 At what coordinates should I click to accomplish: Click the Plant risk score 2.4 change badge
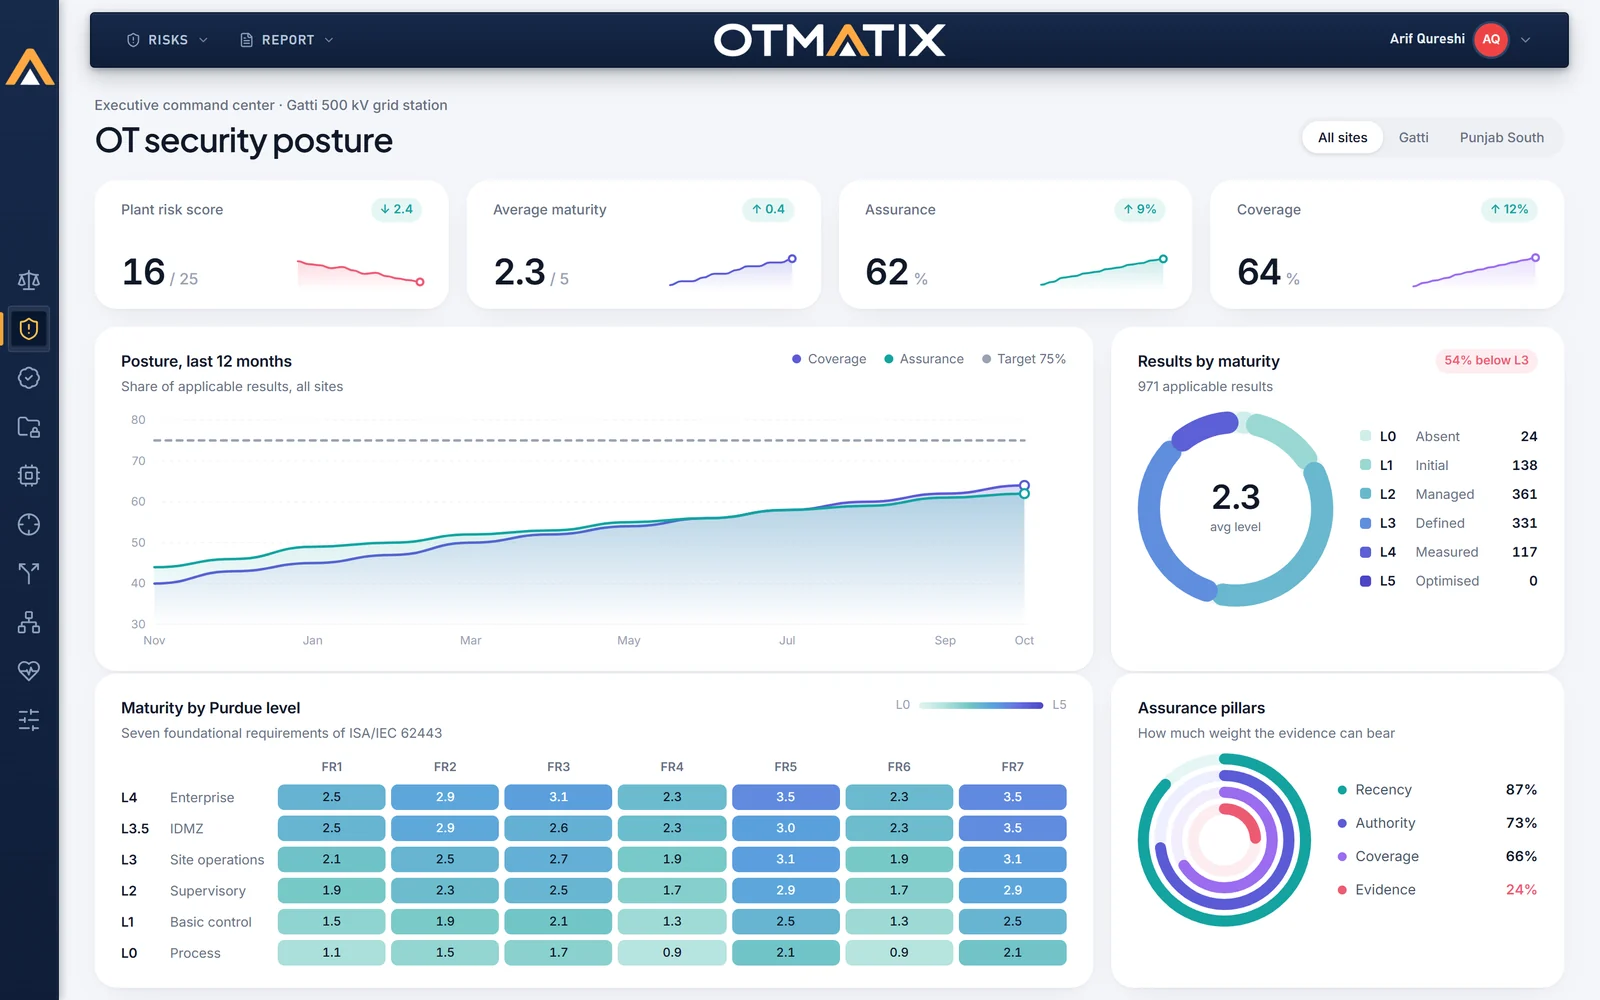(x=396, y=209)
